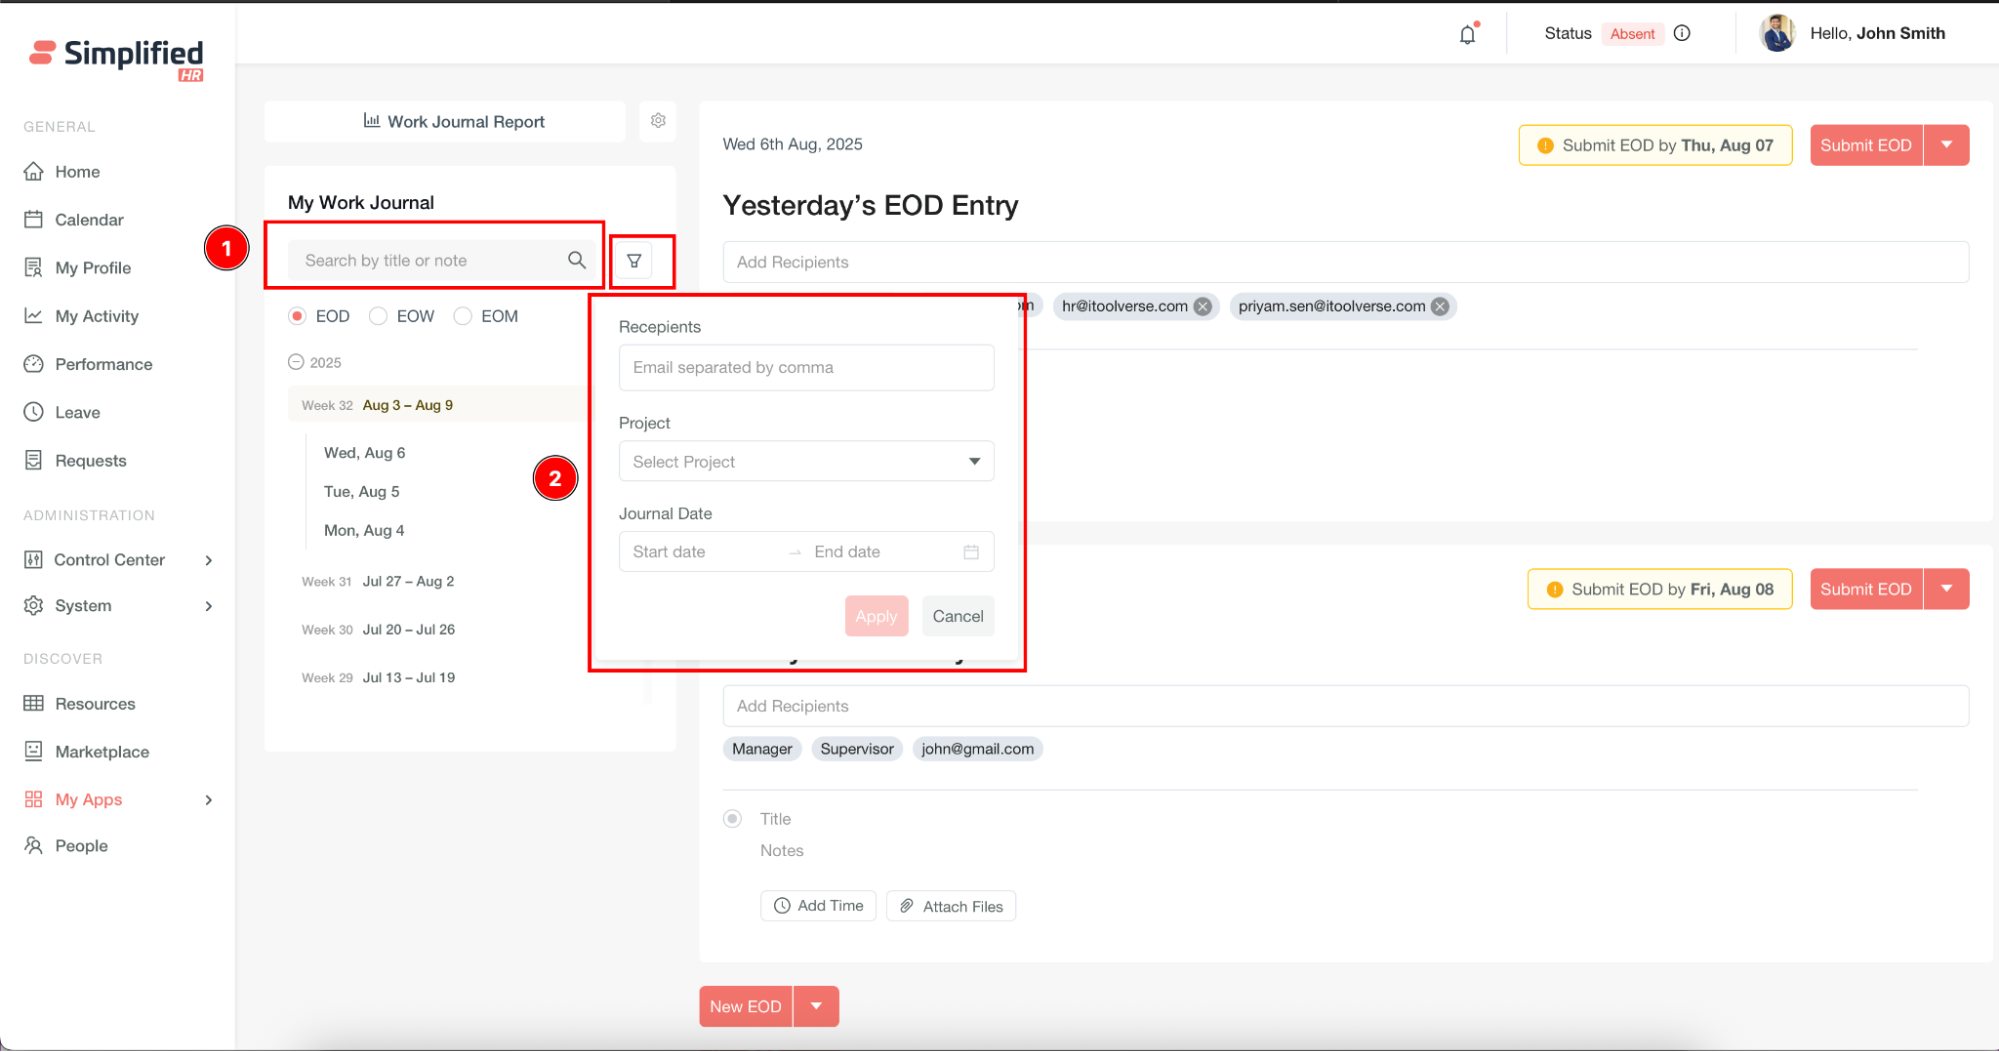This screenshot has width=1999, height=1052.
Task: Select the EOW radio option
Action: click(378, 316)
